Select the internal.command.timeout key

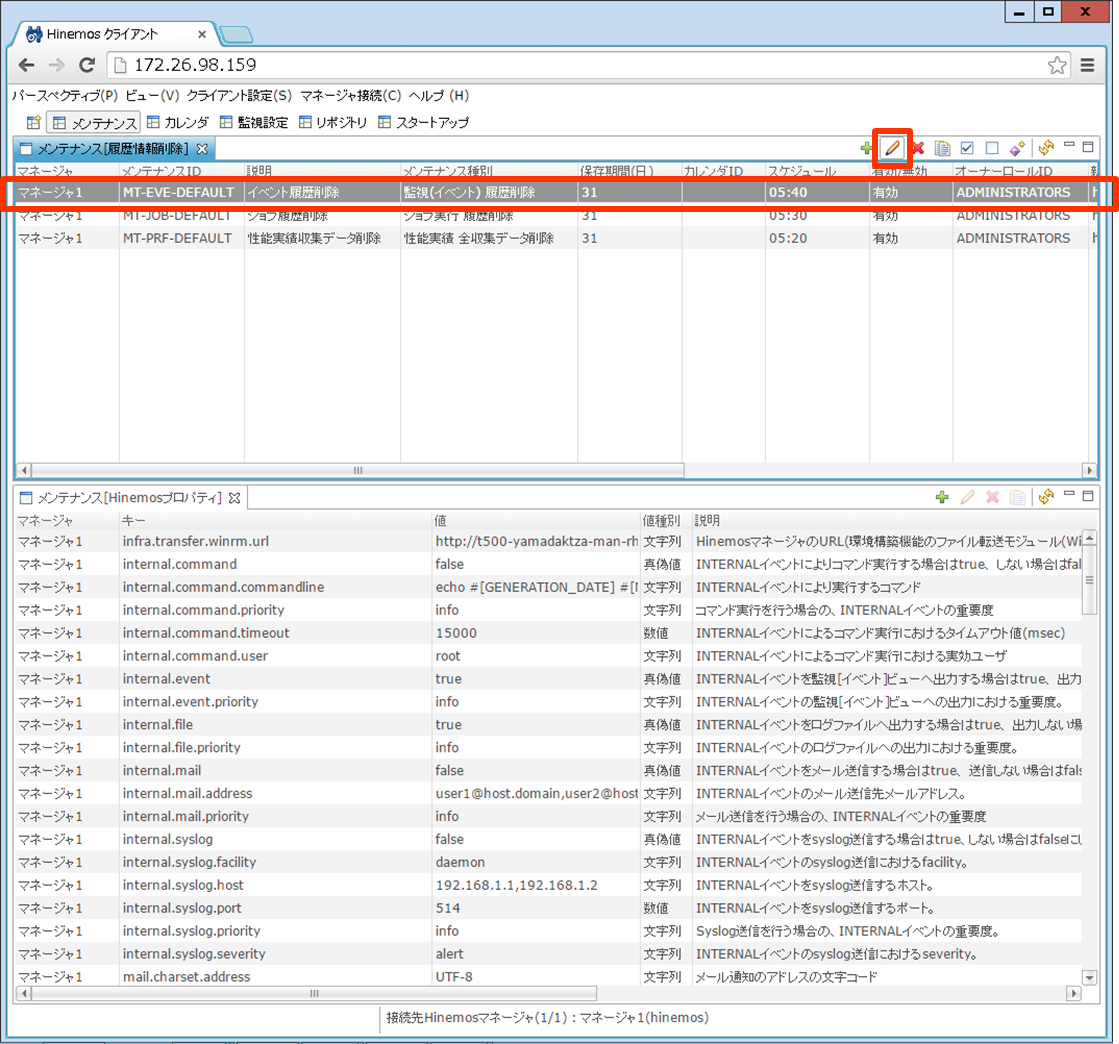click(206, 633)
